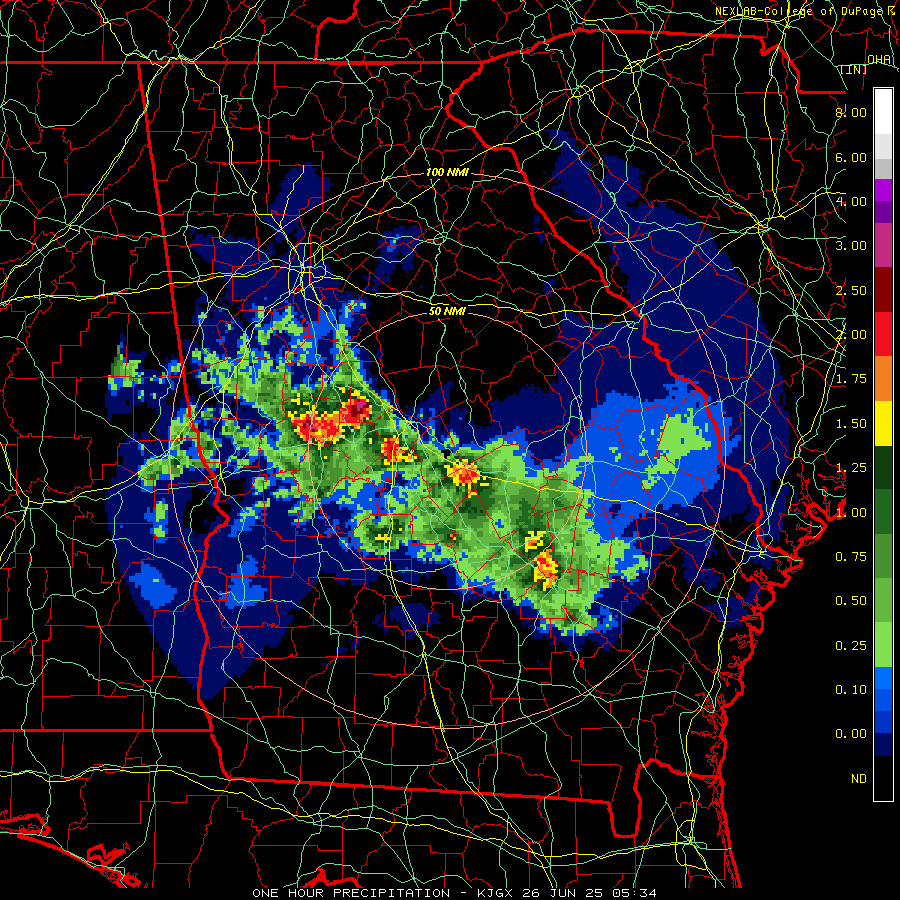This screenshot has width=900, height=900.
Task: Select the bright red swatch in the scale
Action: (883, 335)
